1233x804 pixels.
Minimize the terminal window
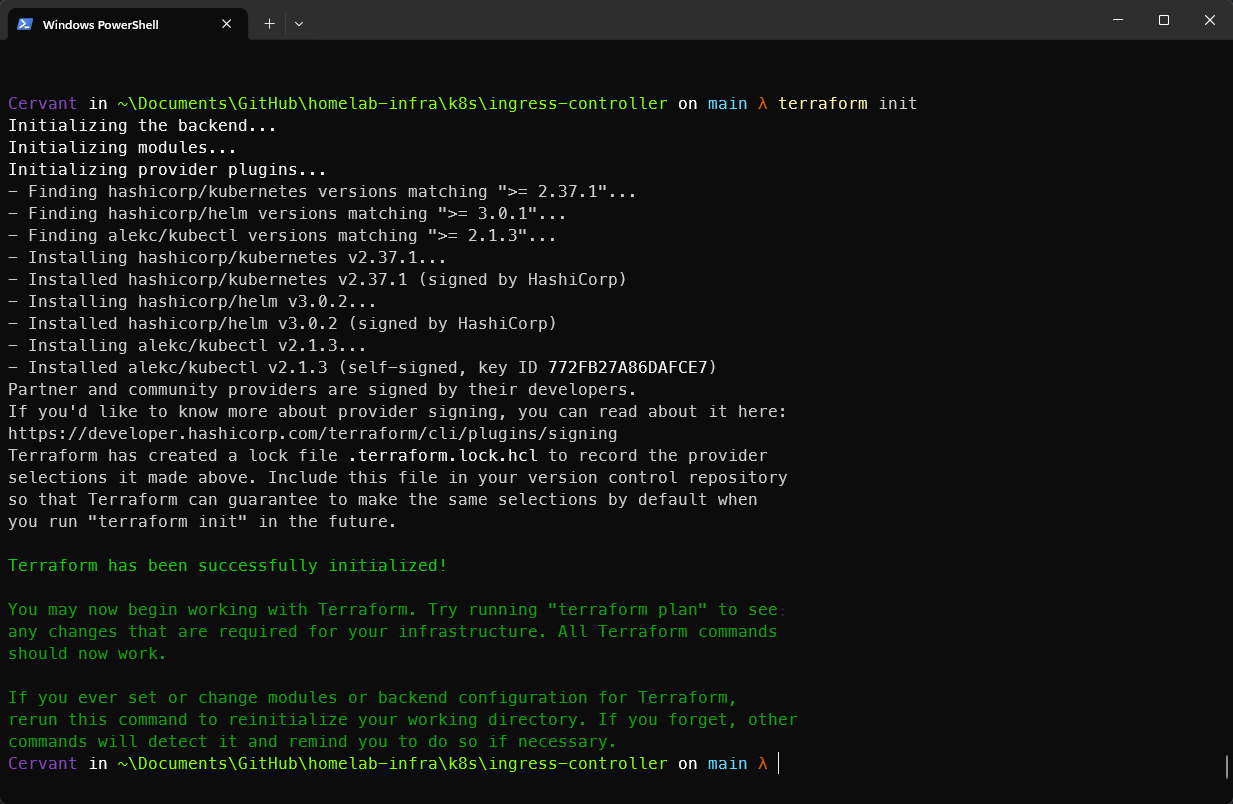point(1117,20)
